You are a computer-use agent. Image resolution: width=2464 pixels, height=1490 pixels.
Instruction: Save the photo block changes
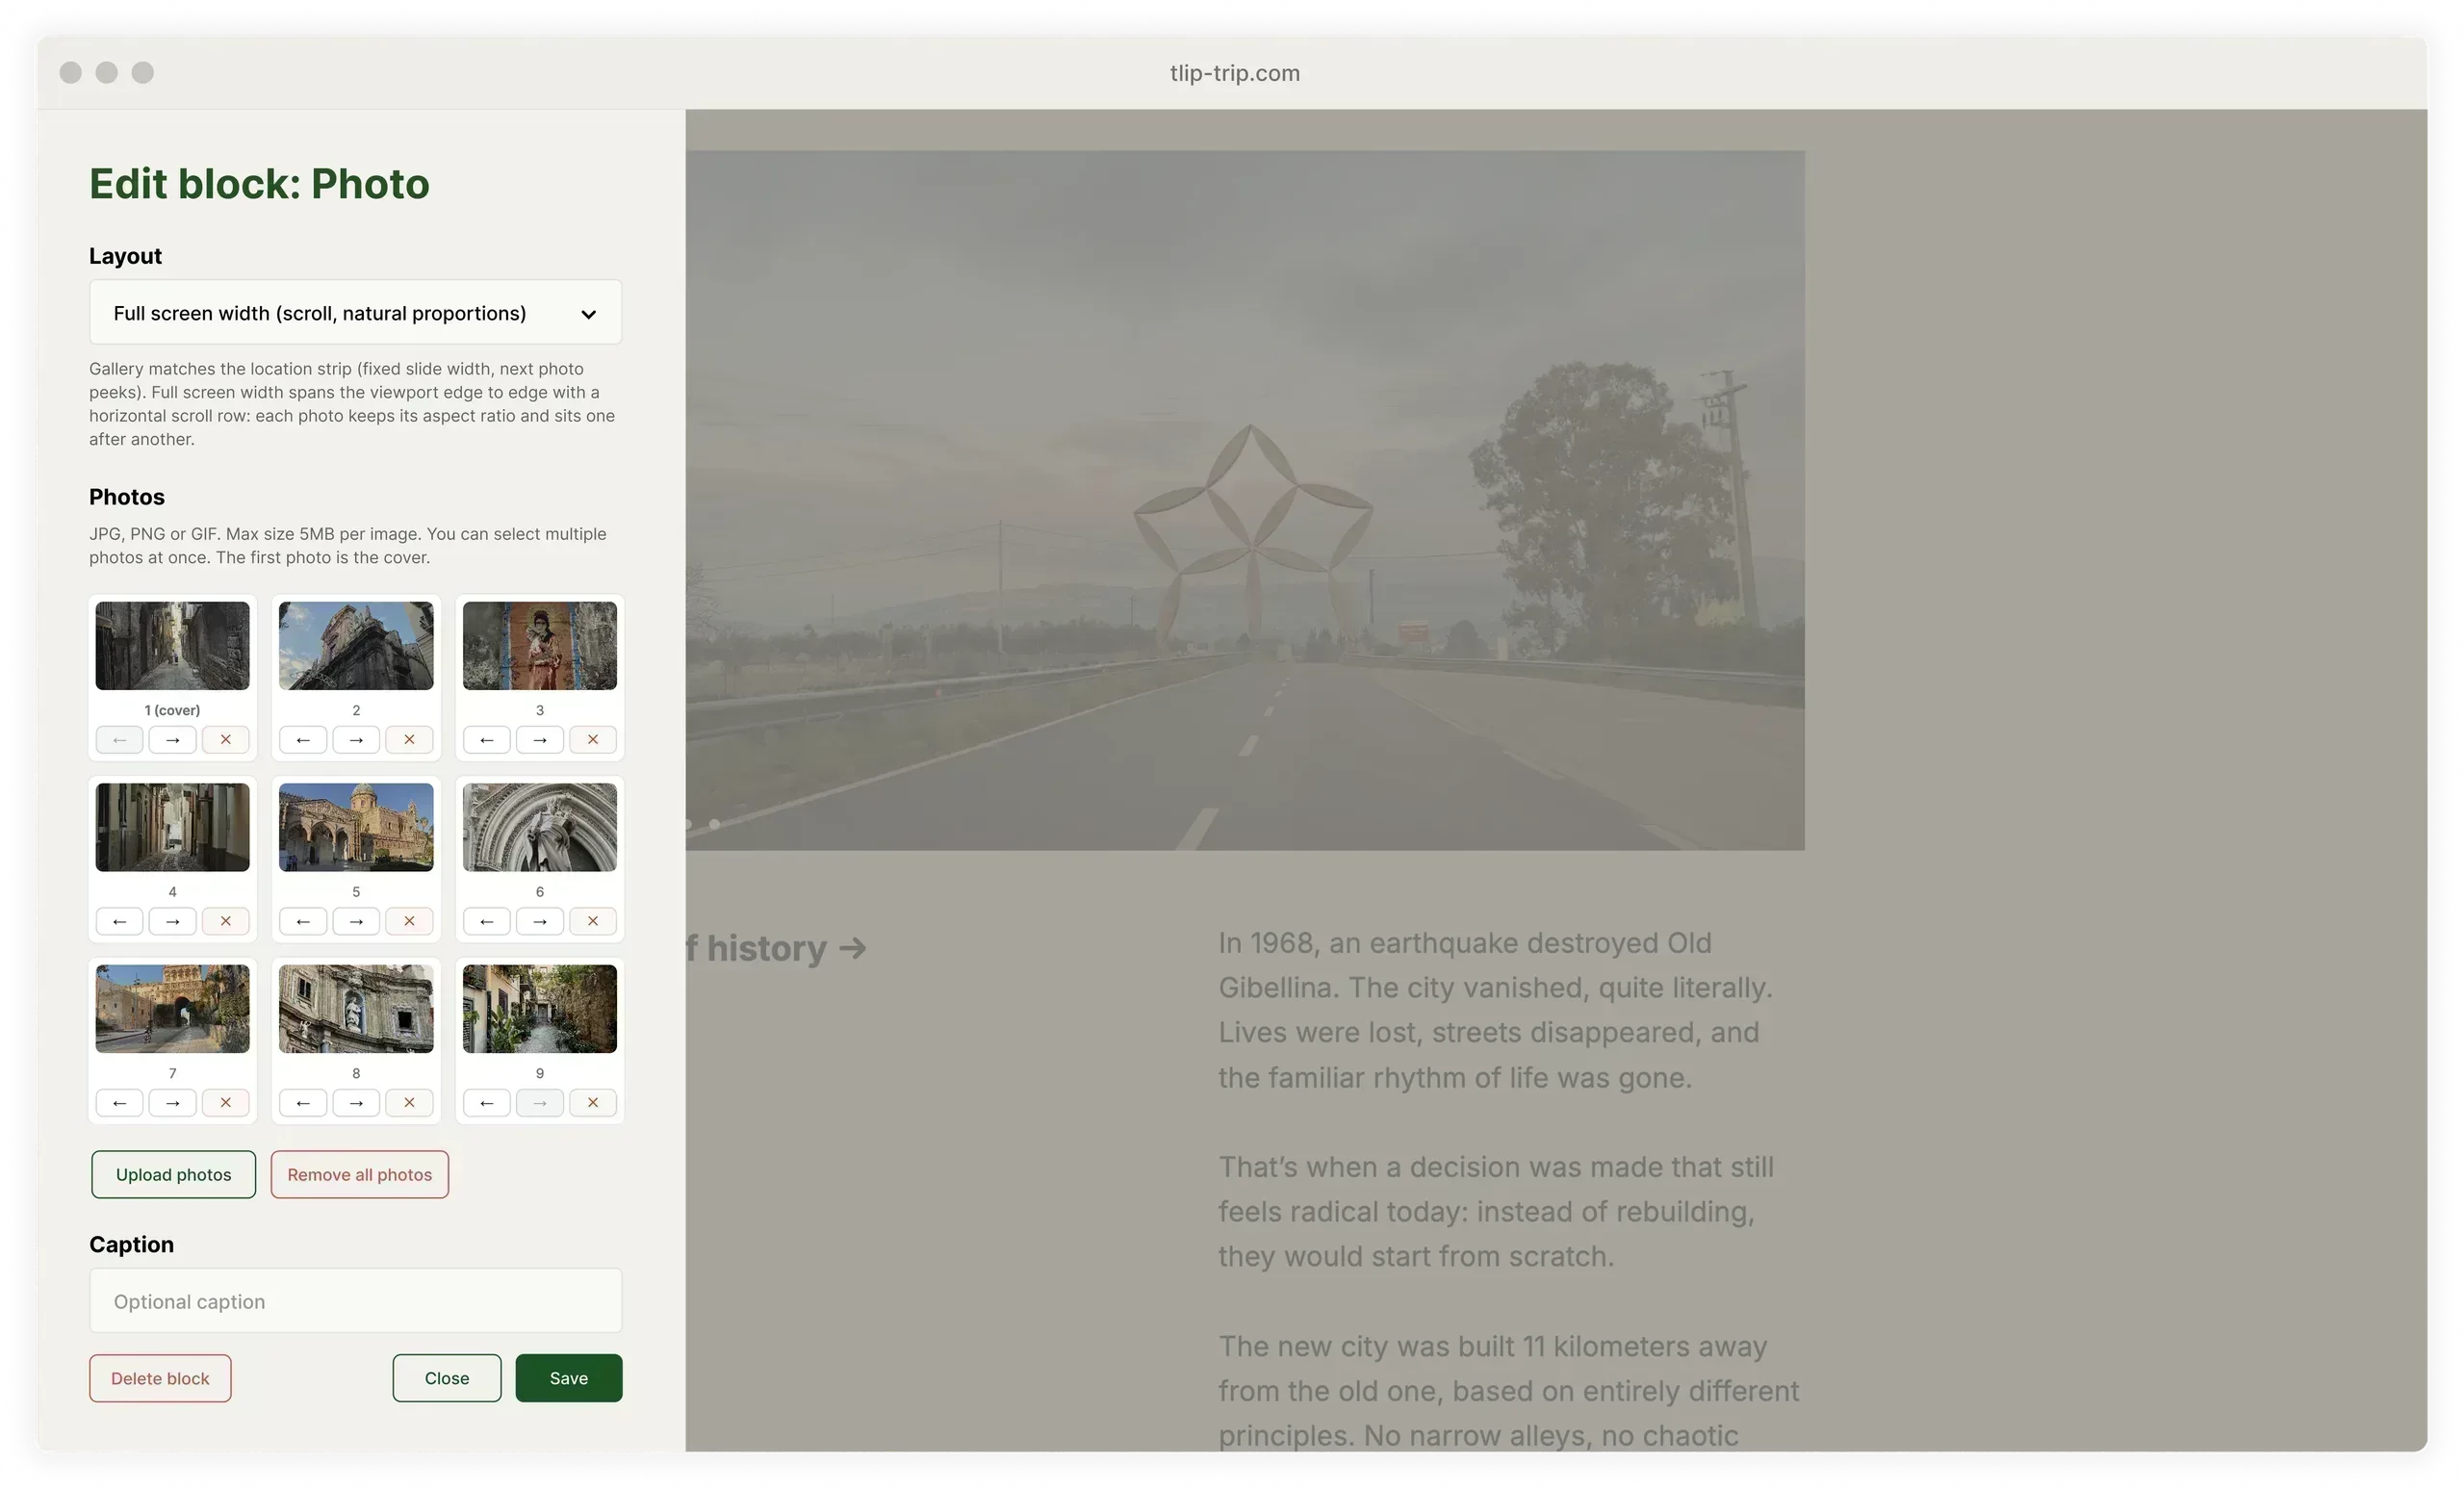coord(569,1379)
